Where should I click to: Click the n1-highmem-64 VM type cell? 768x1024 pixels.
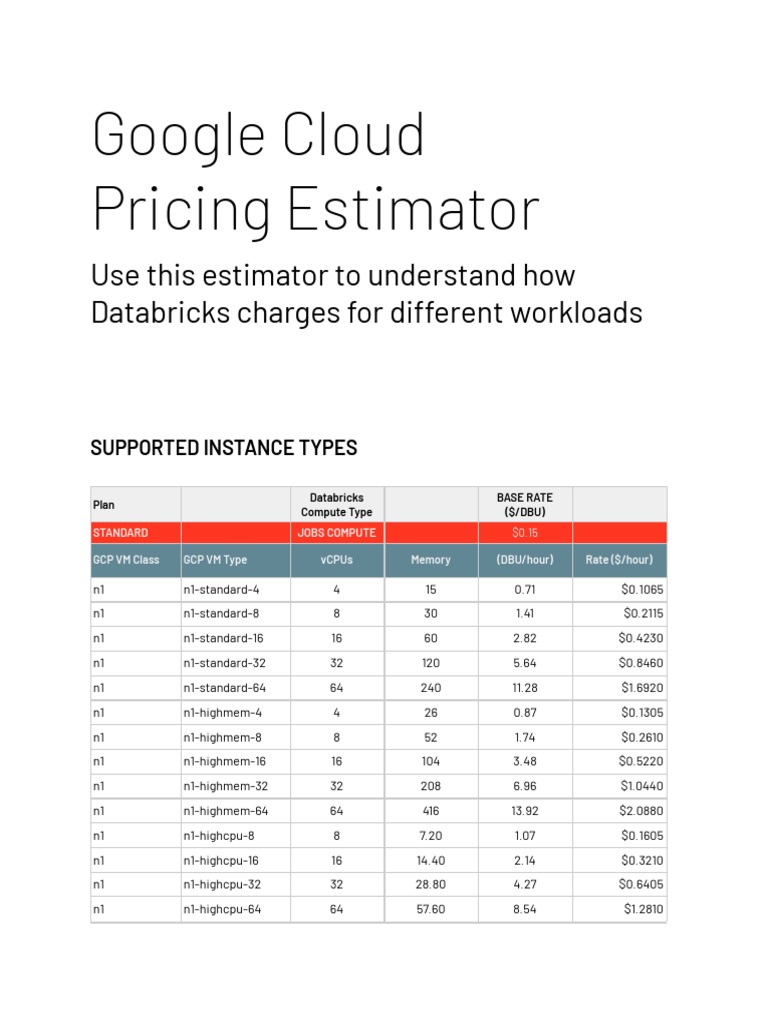point(225,811)
